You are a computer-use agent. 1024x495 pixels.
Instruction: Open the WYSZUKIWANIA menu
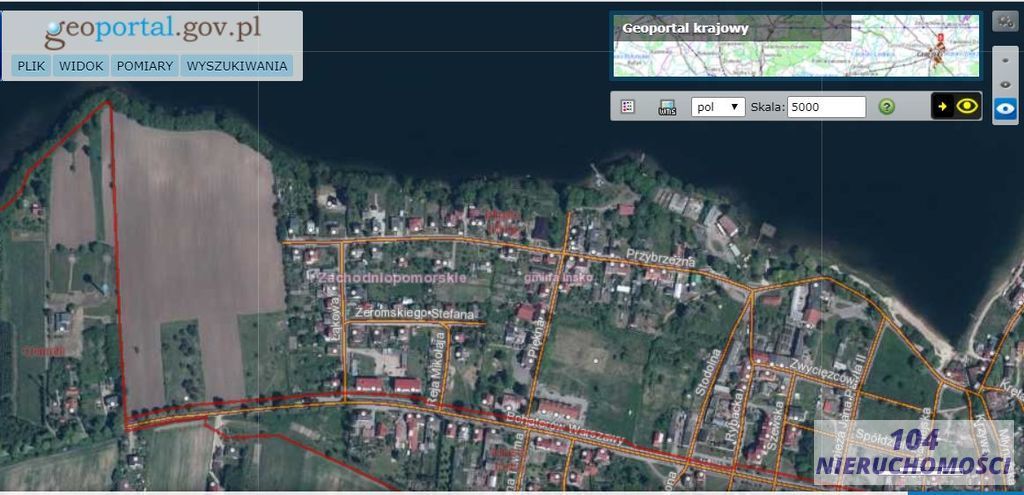tap(236, 66)
